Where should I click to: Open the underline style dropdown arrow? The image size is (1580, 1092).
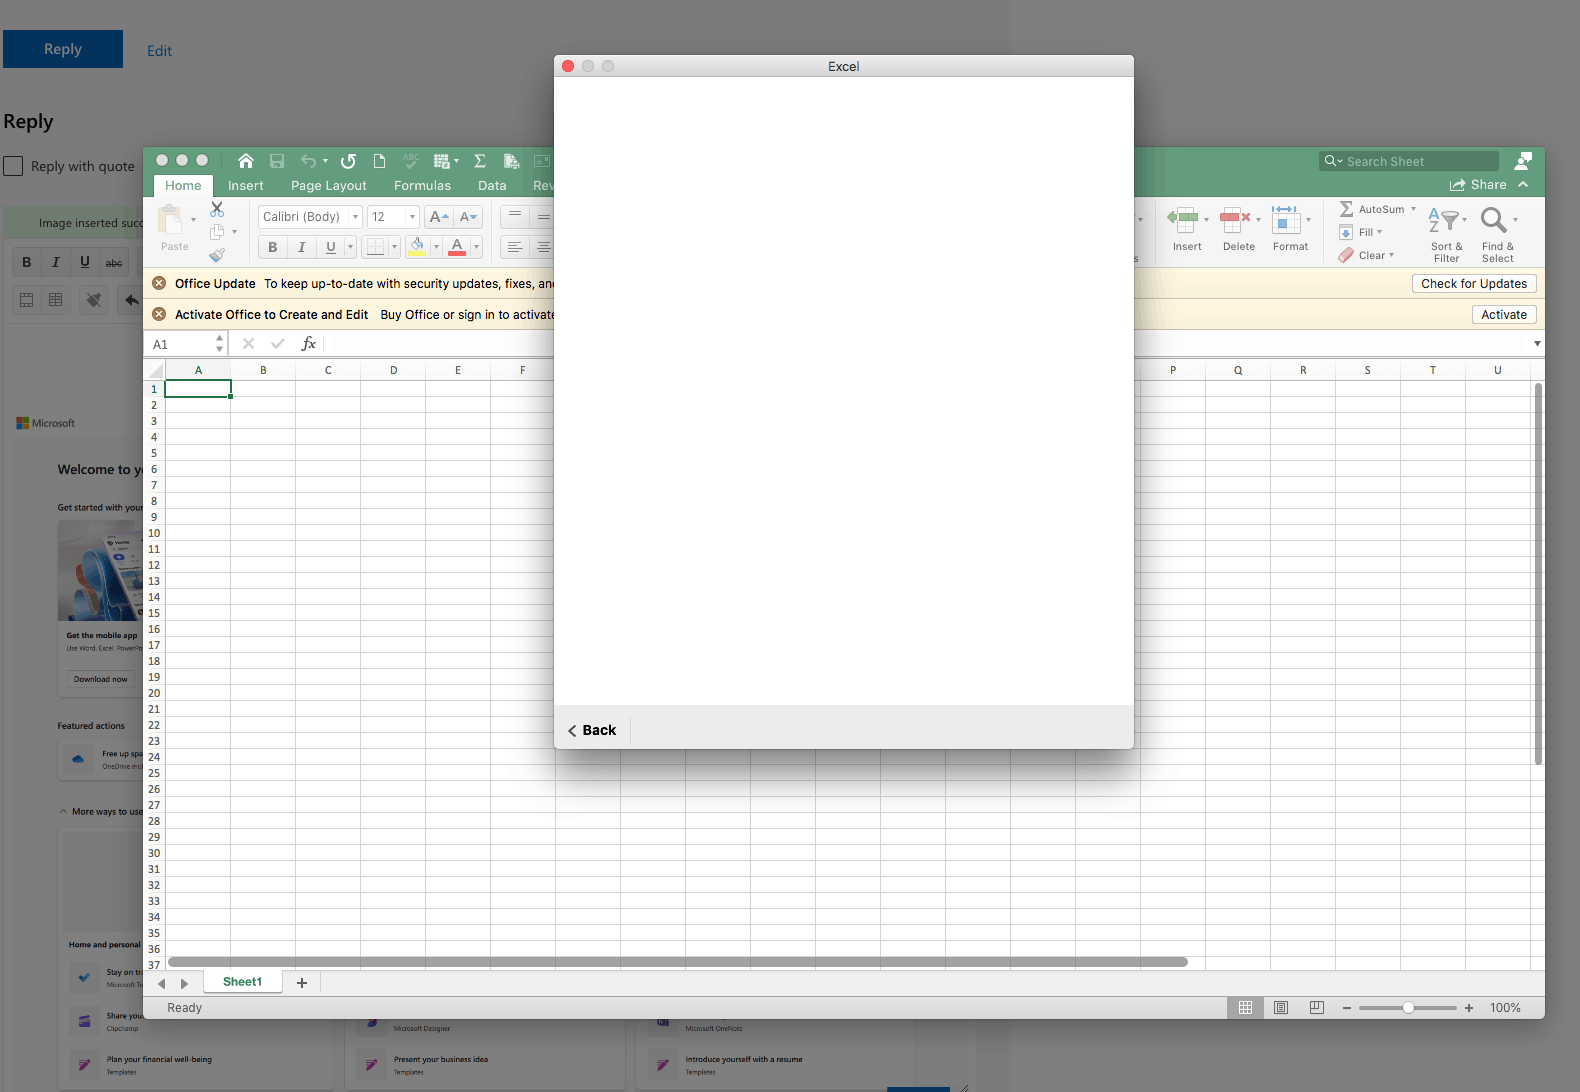pyautogui.click(x=350, y=247)
